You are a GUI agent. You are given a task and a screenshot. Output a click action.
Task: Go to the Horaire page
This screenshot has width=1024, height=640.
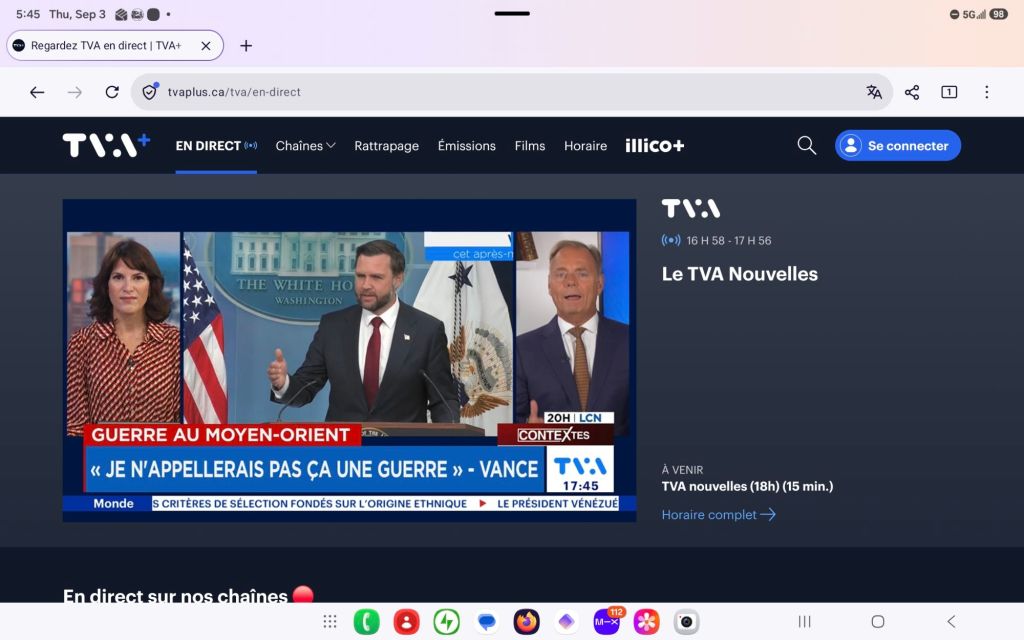coord(585,146)
